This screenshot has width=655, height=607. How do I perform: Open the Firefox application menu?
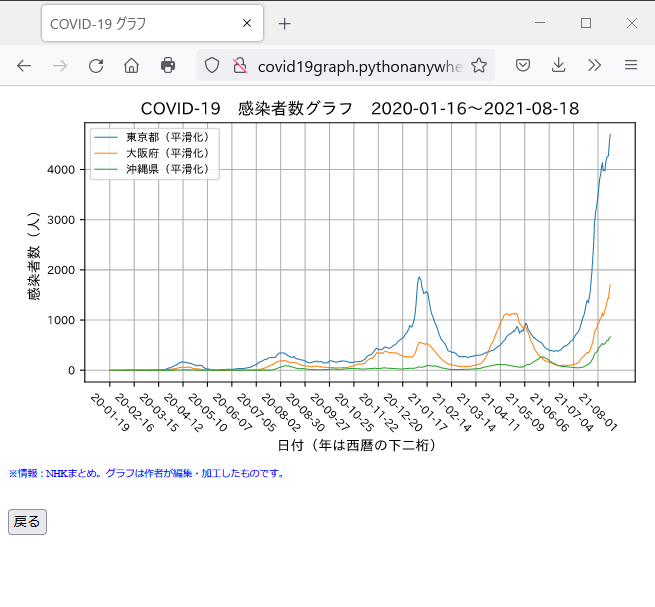coord(631,65)
